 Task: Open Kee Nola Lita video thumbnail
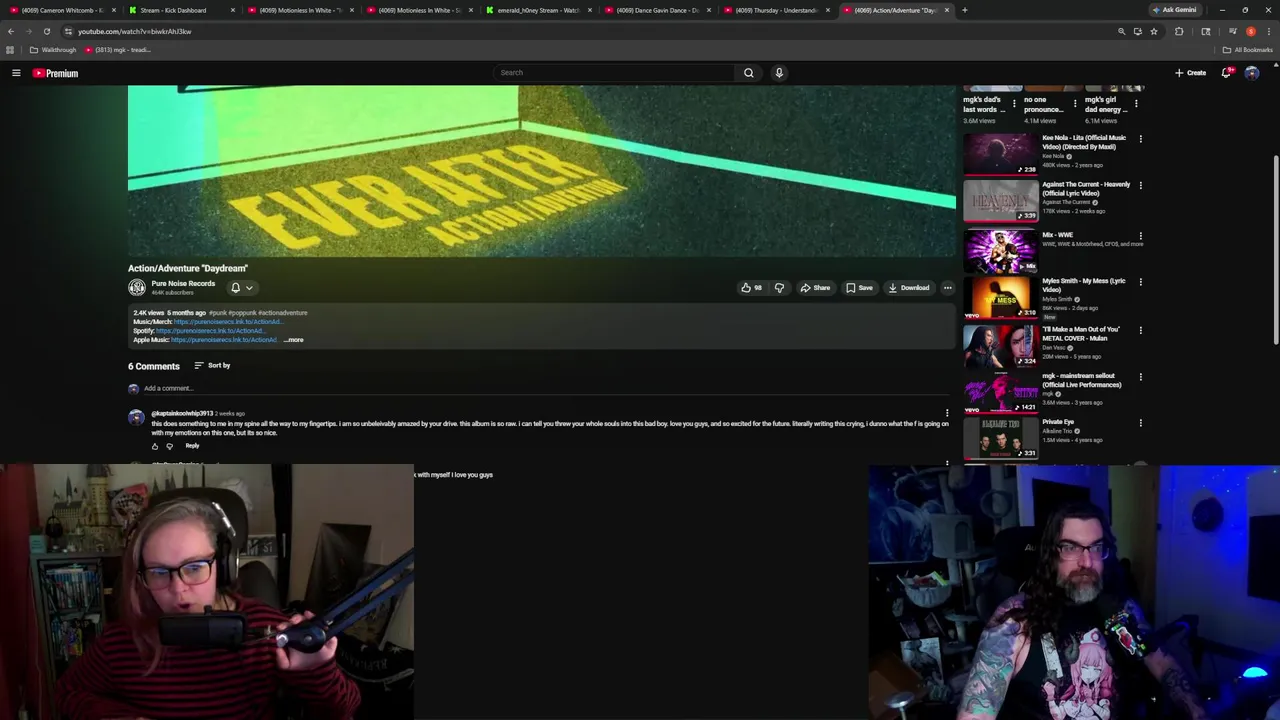pos(1000,153)
